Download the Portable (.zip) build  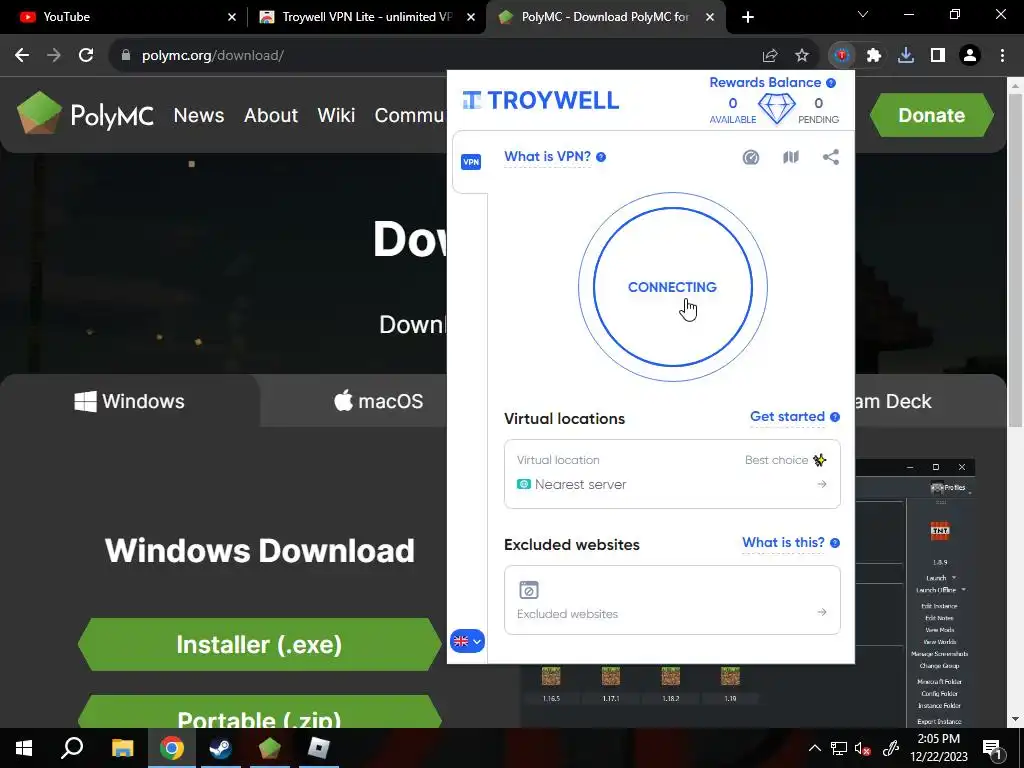pos(259,713)
